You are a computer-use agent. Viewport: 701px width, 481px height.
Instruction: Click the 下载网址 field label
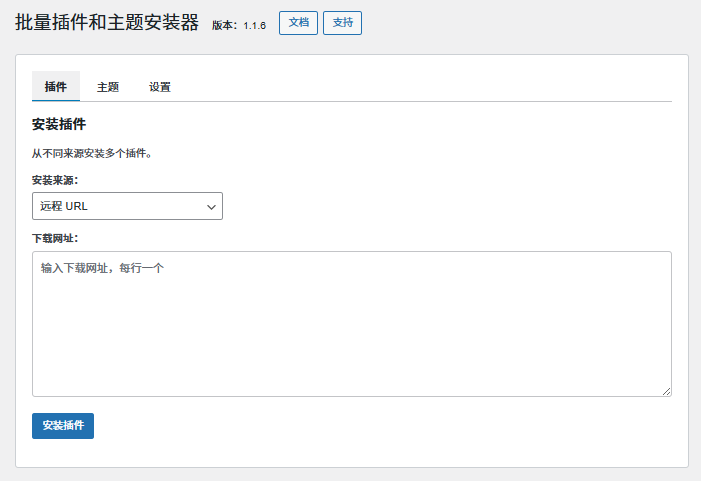pyautogui.click(x=55, y=238)
